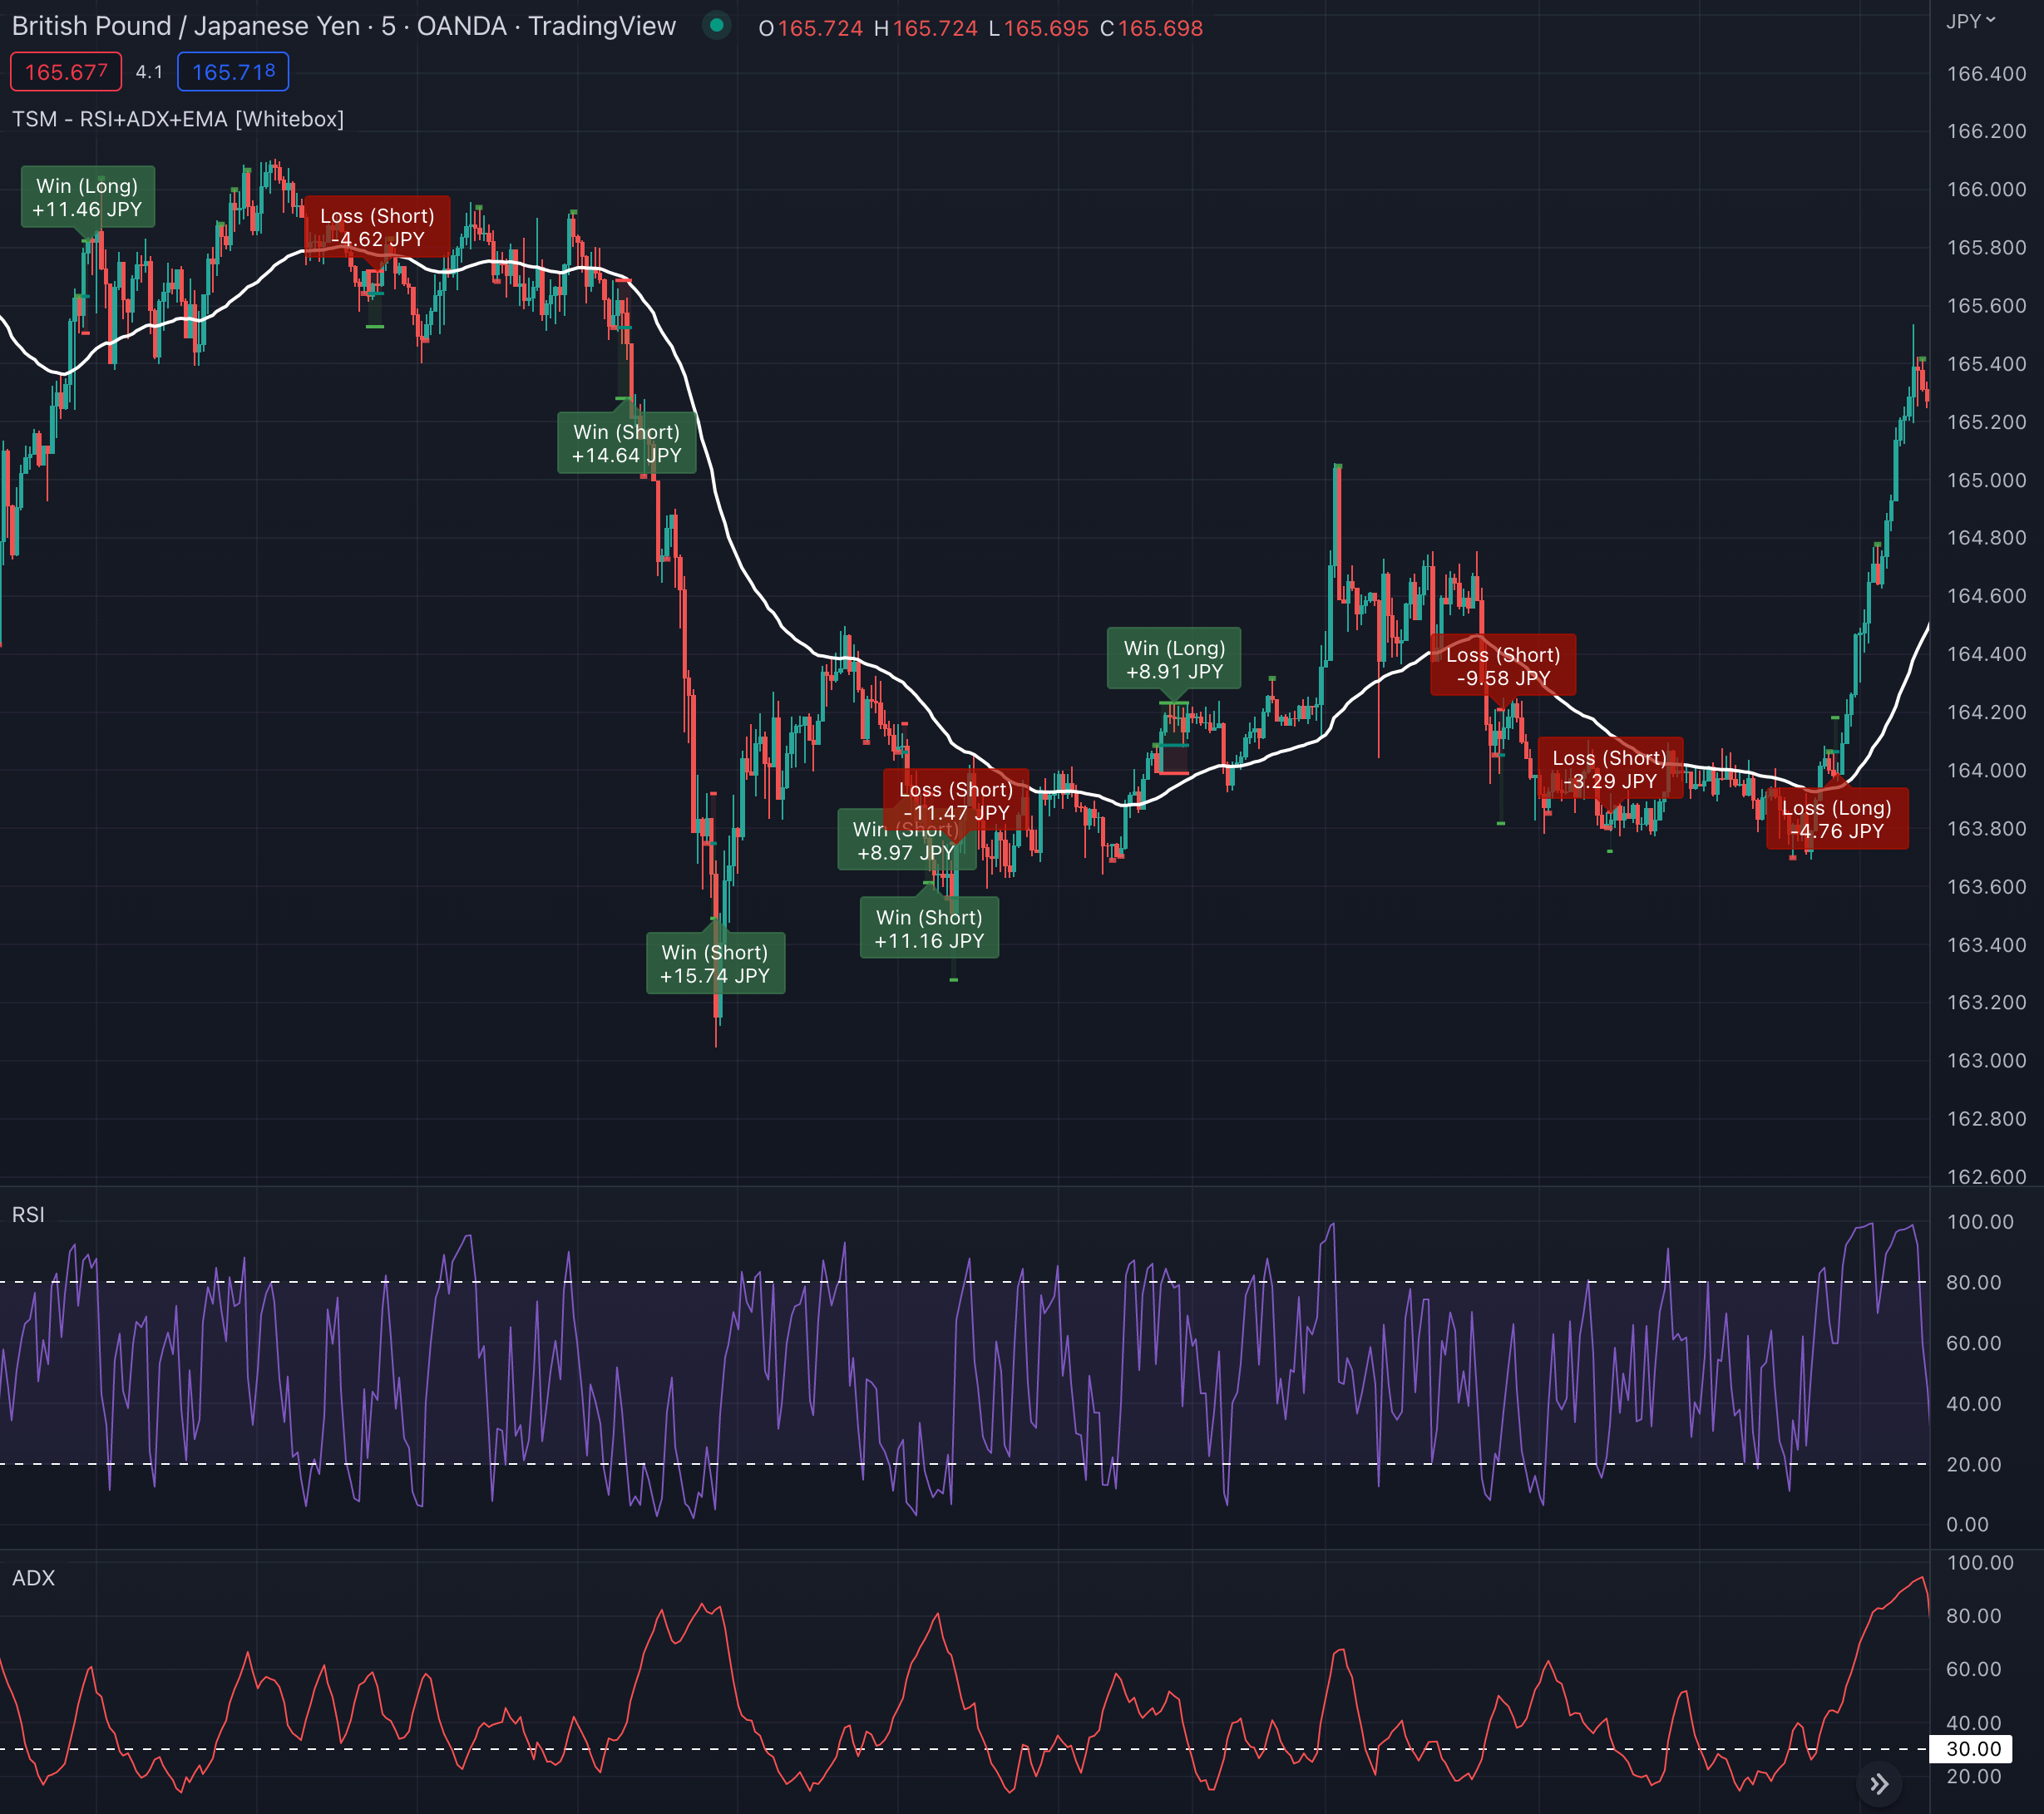Select the 'Win (Long) +8.91 JPY' trade marker

[x=1176, y=659]
